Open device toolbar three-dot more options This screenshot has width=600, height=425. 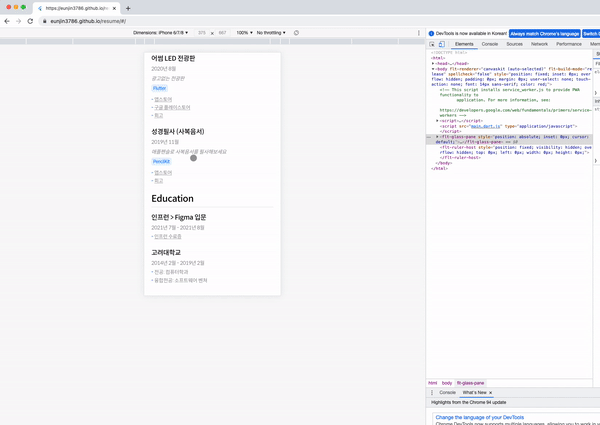[419, 33]
